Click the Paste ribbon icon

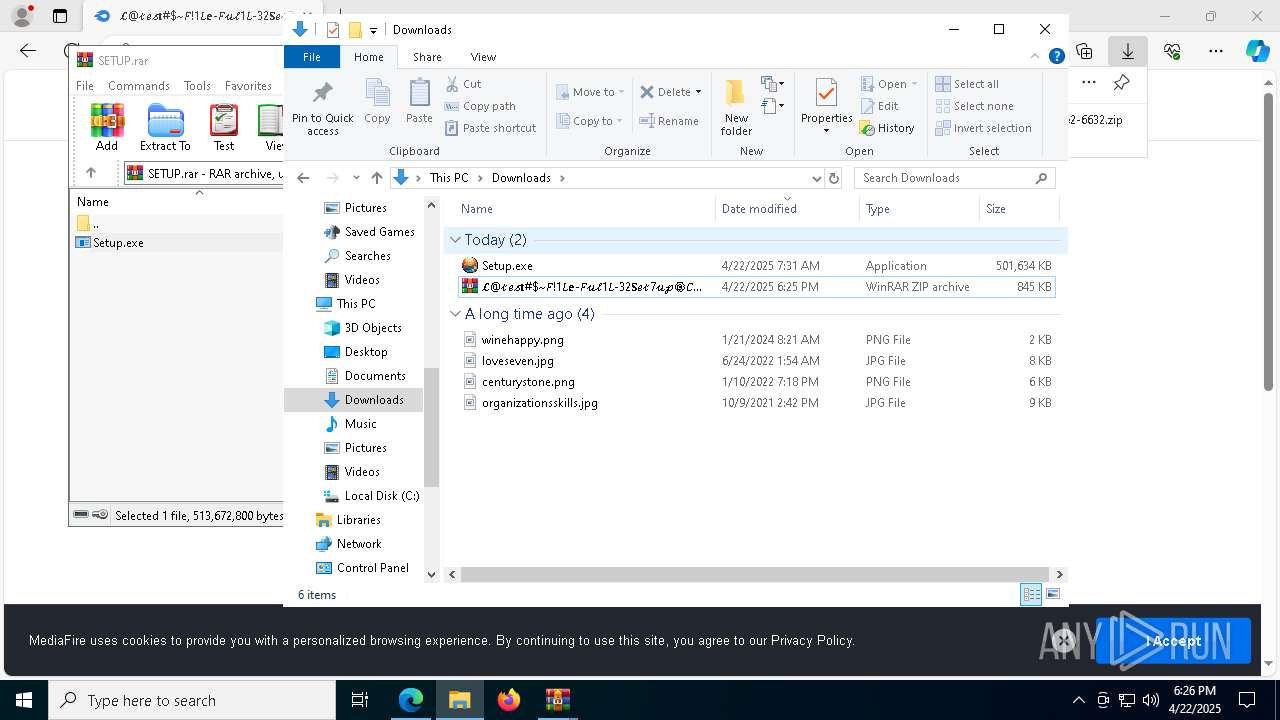[419, 93]
